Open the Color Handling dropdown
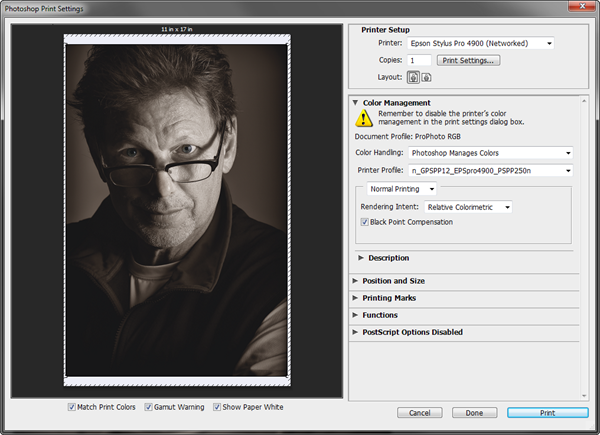 pyautogui.click(x=490, y=153)
